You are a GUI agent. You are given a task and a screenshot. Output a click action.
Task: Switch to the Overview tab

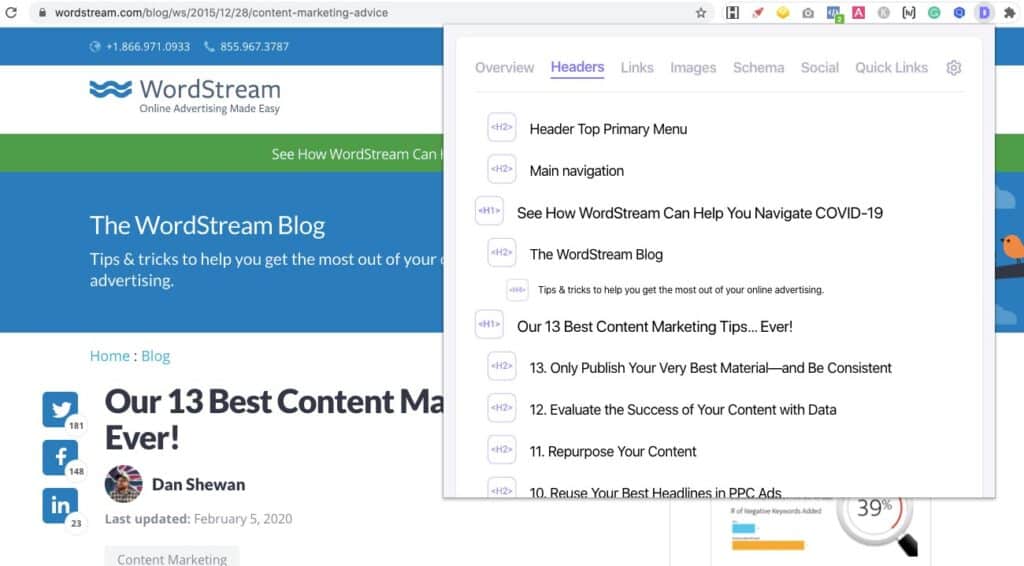point(504,67)
